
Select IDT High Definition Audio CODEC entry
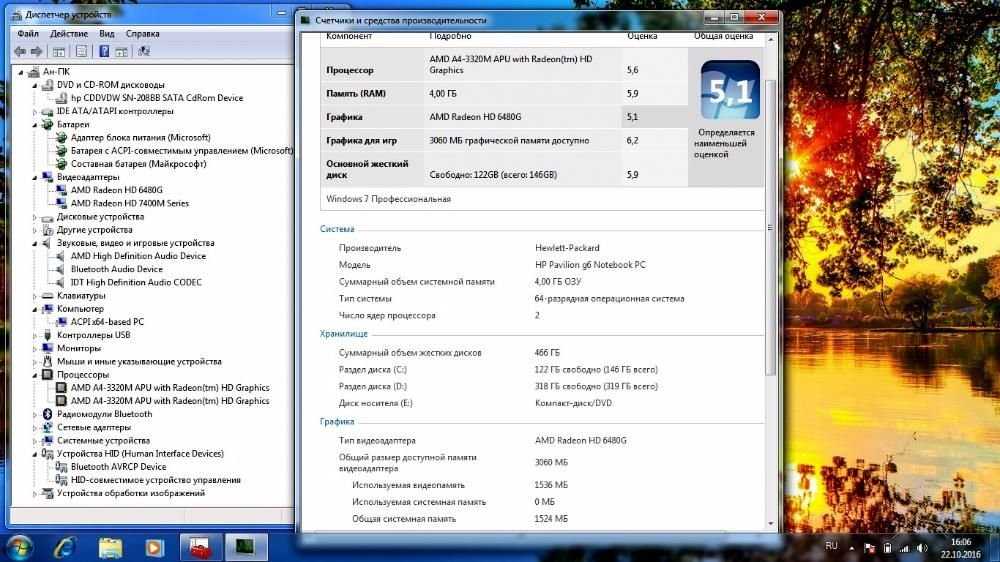[136, 283]
